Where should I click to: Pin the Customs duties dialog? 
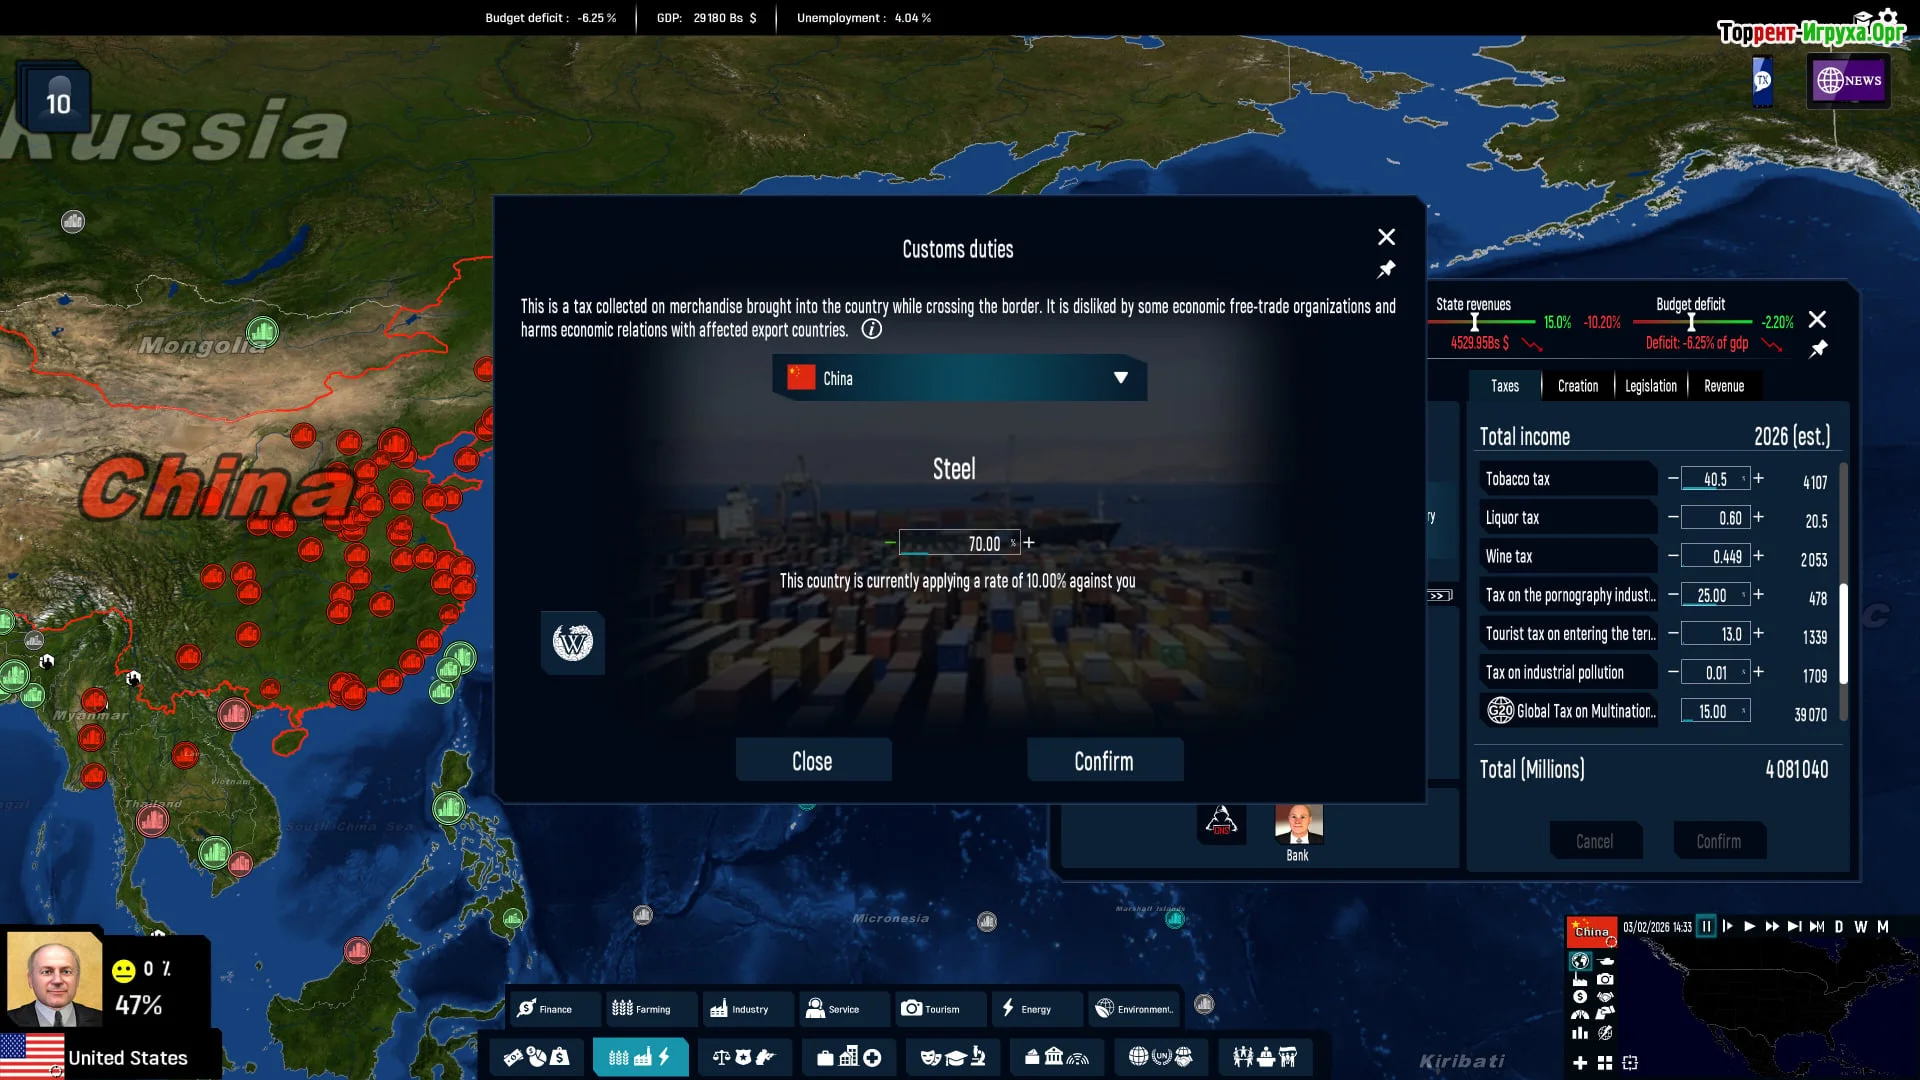pyautogui.click(x=1386, y=269)
